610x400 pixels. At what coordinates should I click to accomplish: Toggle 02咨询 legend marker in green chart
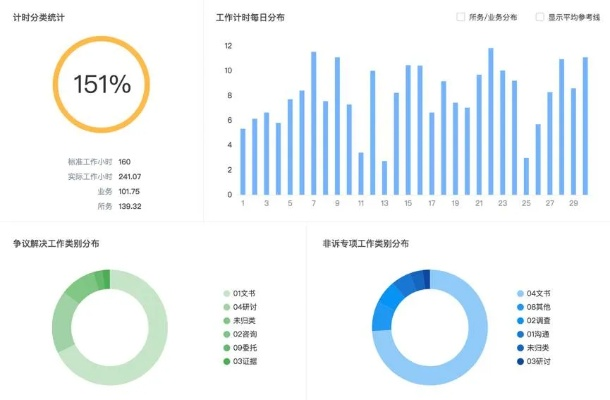(x=225, y=333)
